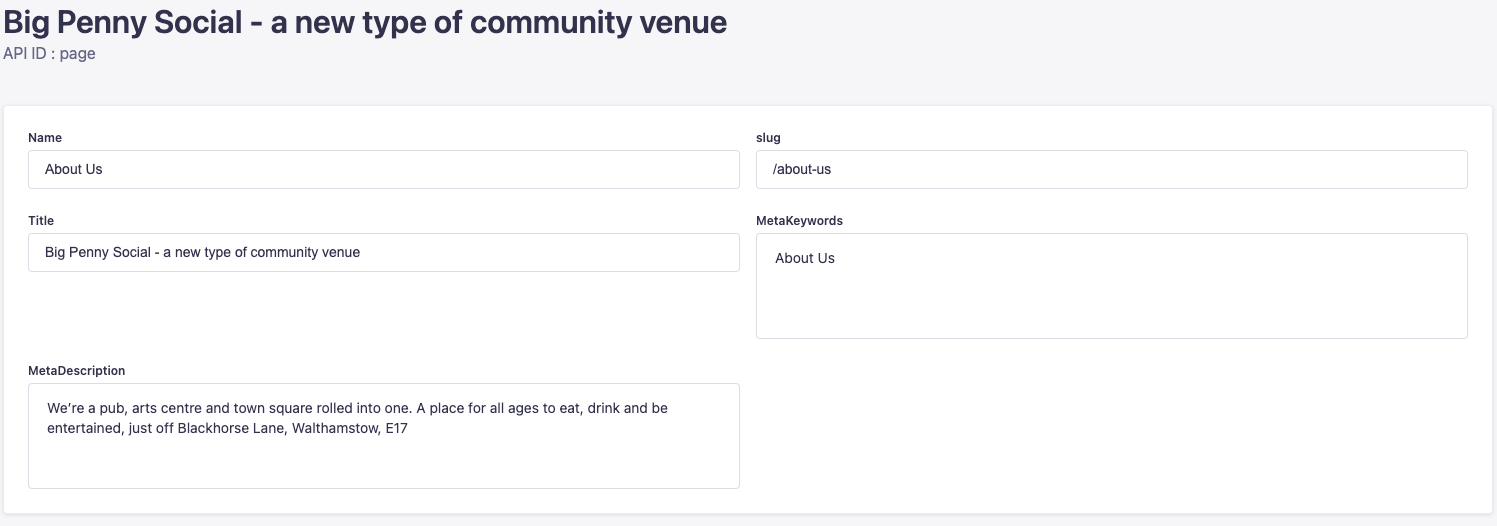
Task: Click the MetaKeywords label
Action: tap(799, 220)
